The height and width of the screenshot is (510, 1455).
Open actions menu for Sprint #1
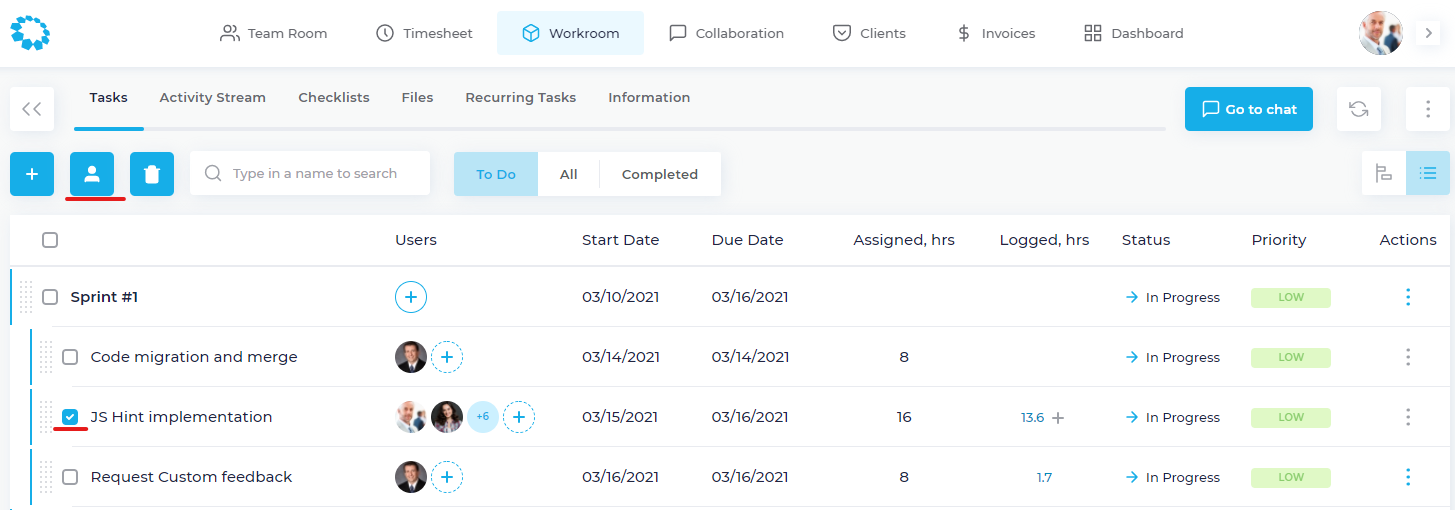pyautogui.click(x=1407, y=297)
